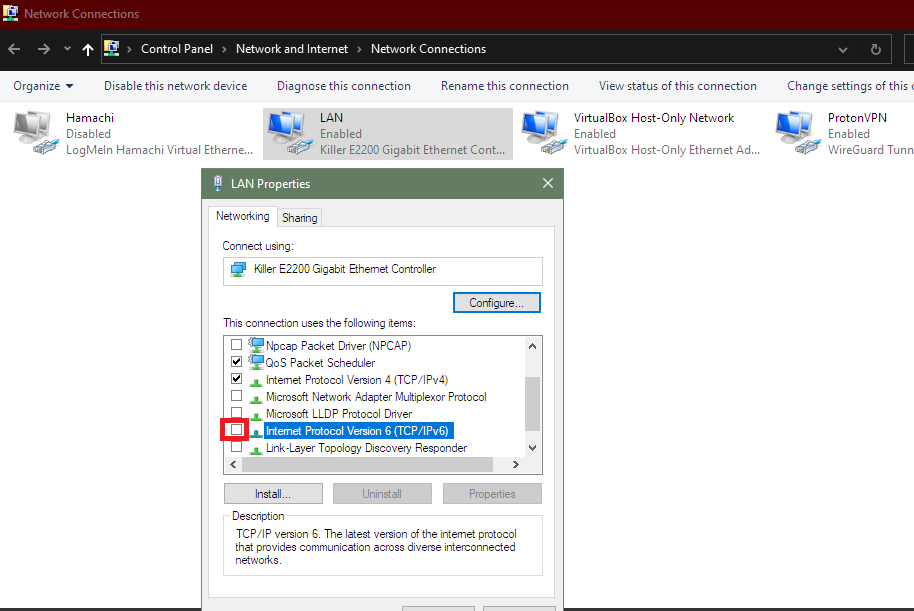Check Link-Layer Topology Discovery Responder checkbox
Image resolution: width=914 pixels, height=611 pixels.
pos(236,447)
